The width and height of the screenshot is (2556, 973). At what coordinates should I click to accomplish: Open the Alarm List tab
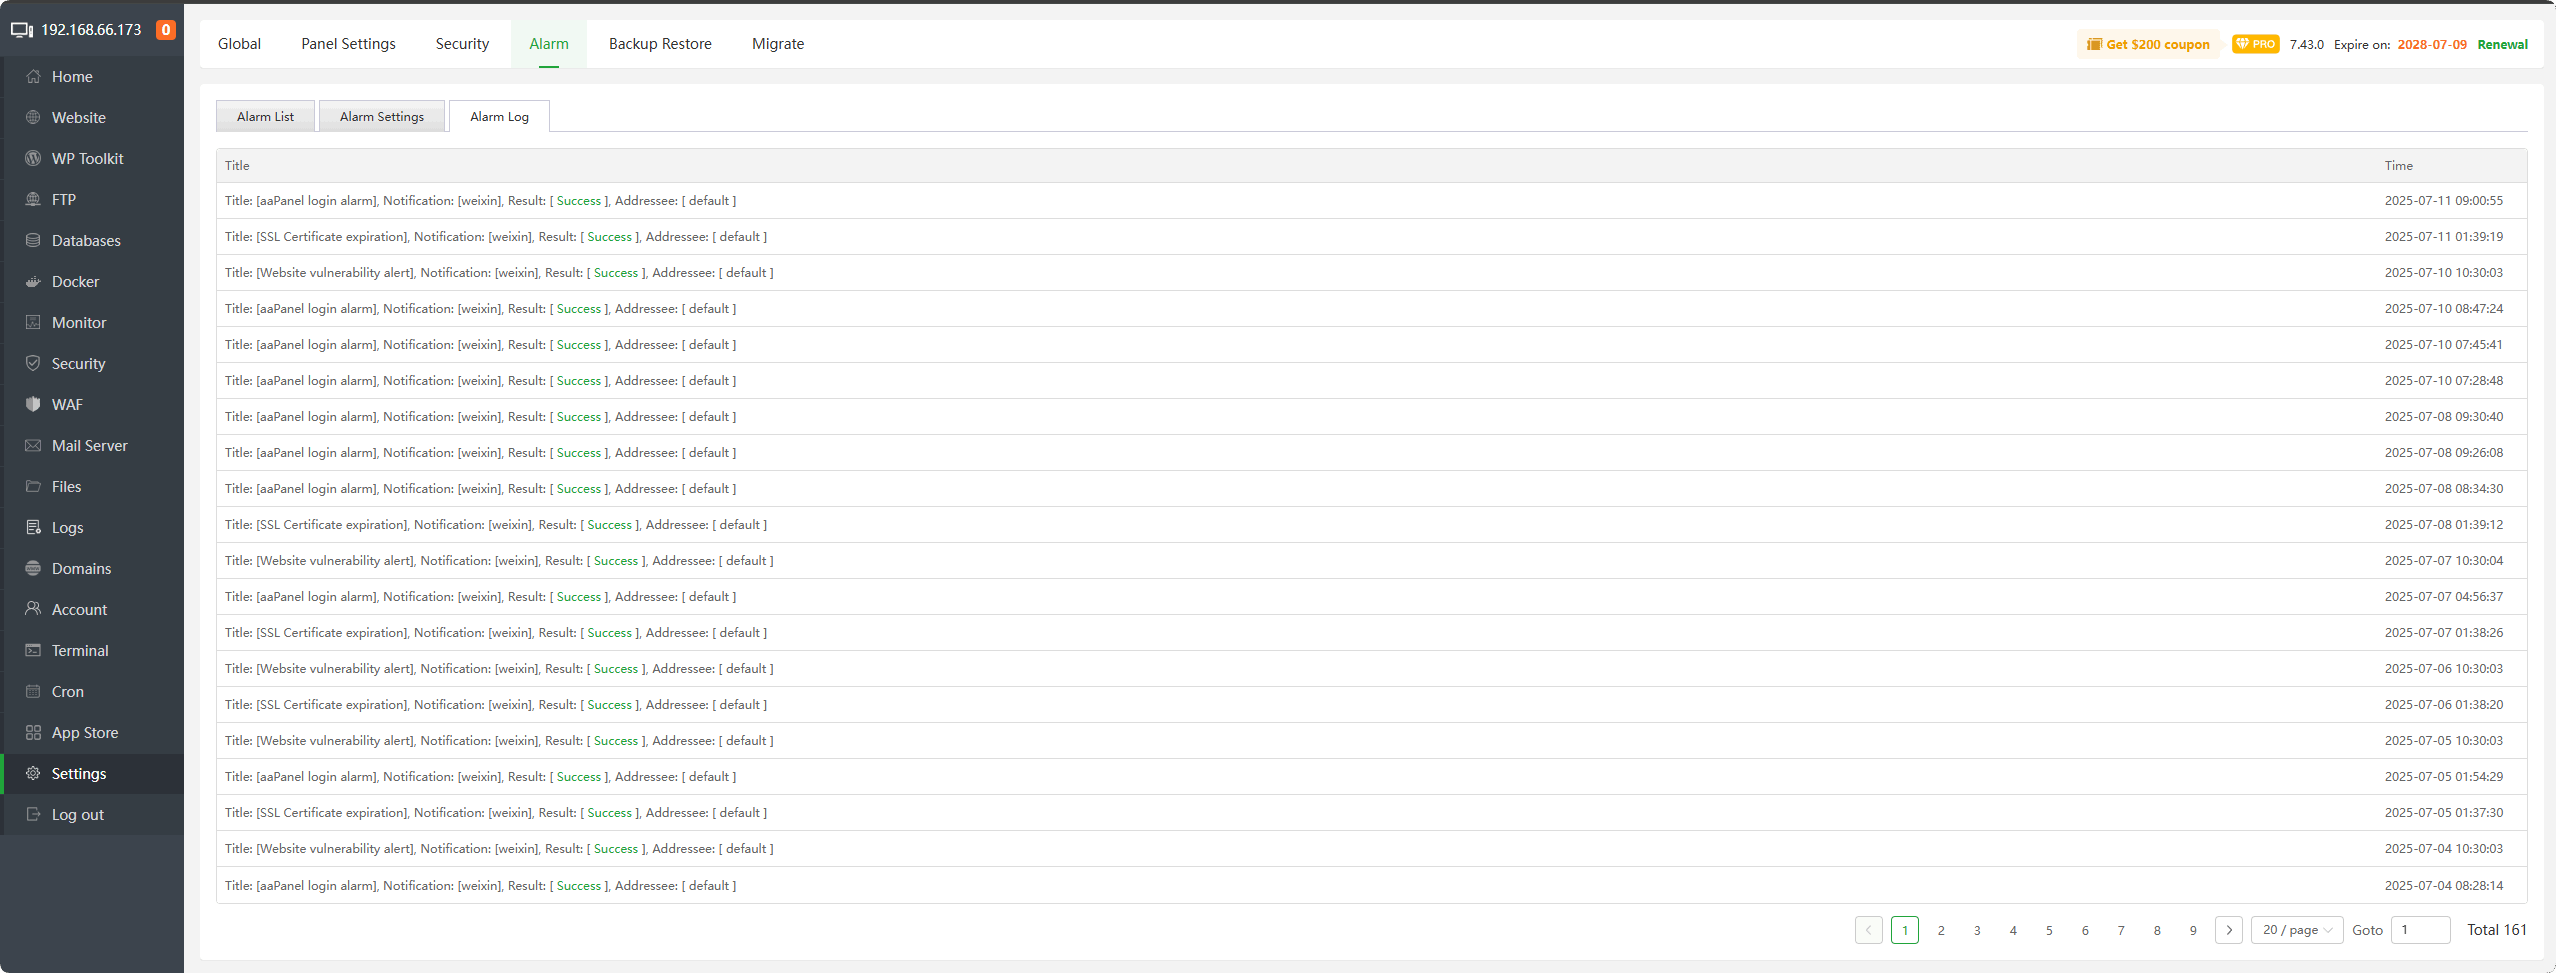tap(265, 117)
